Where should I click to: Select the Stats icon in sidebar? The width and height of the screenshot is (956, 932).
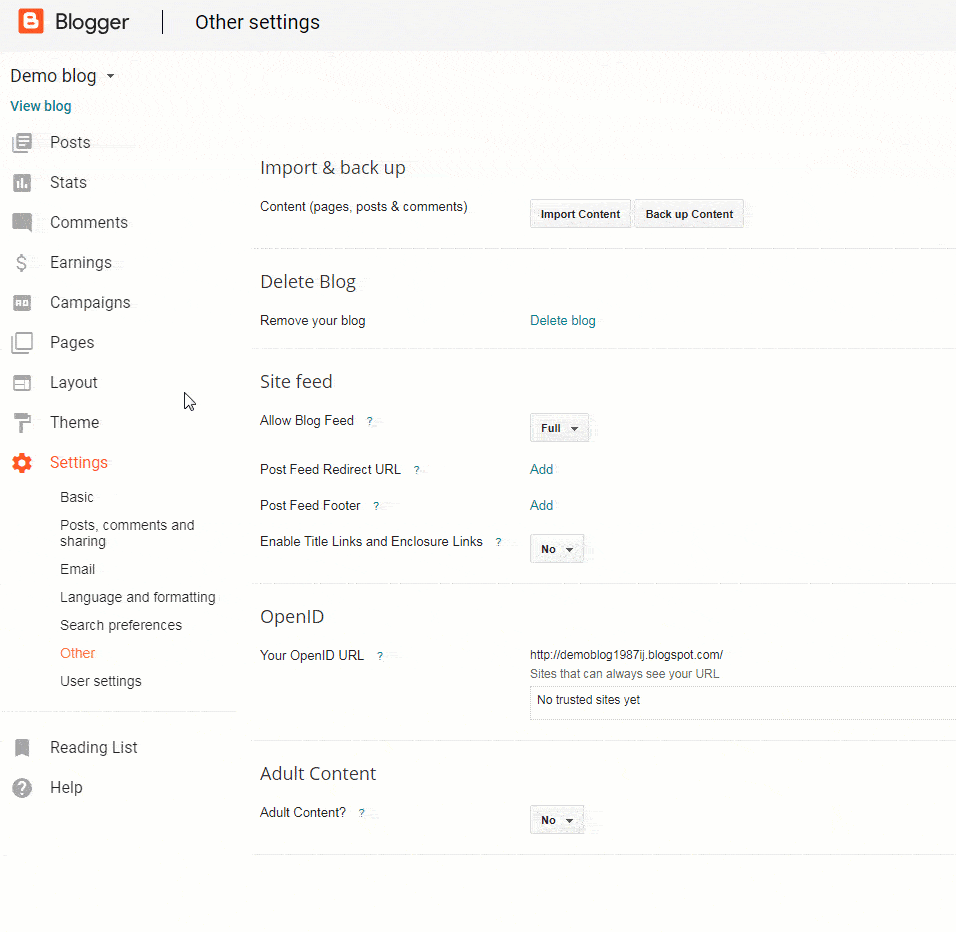coord(22,182)
